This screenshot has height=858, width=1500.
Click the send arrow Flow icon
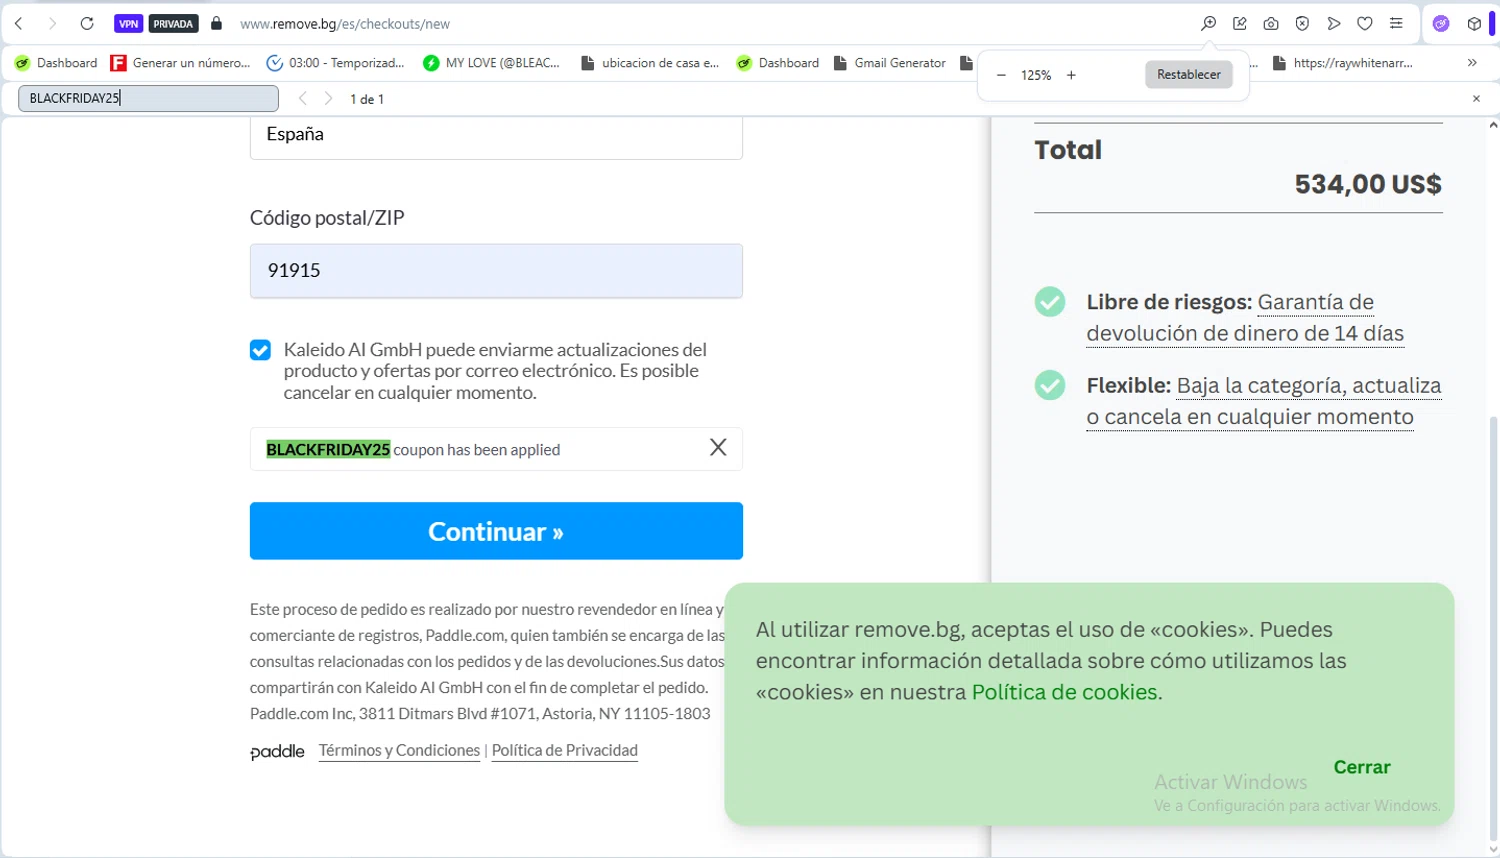1334,24
